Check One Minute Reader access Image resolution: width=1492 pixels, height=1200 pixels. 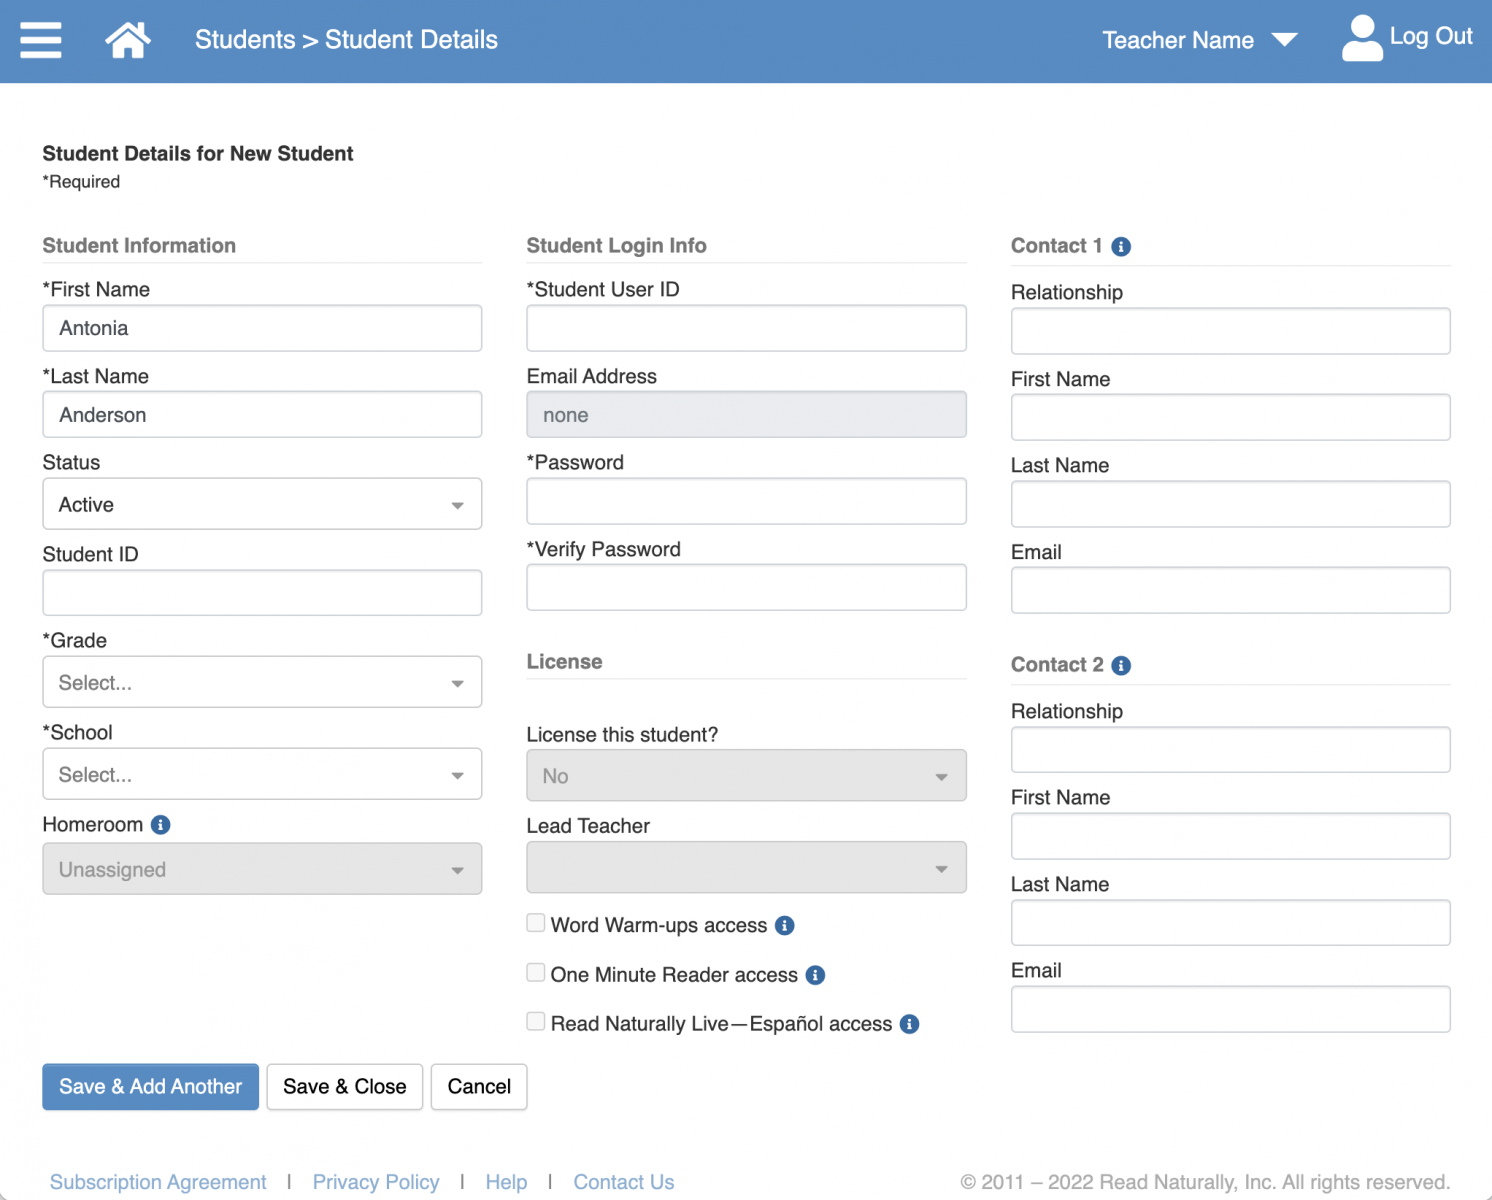click(536, 971)
